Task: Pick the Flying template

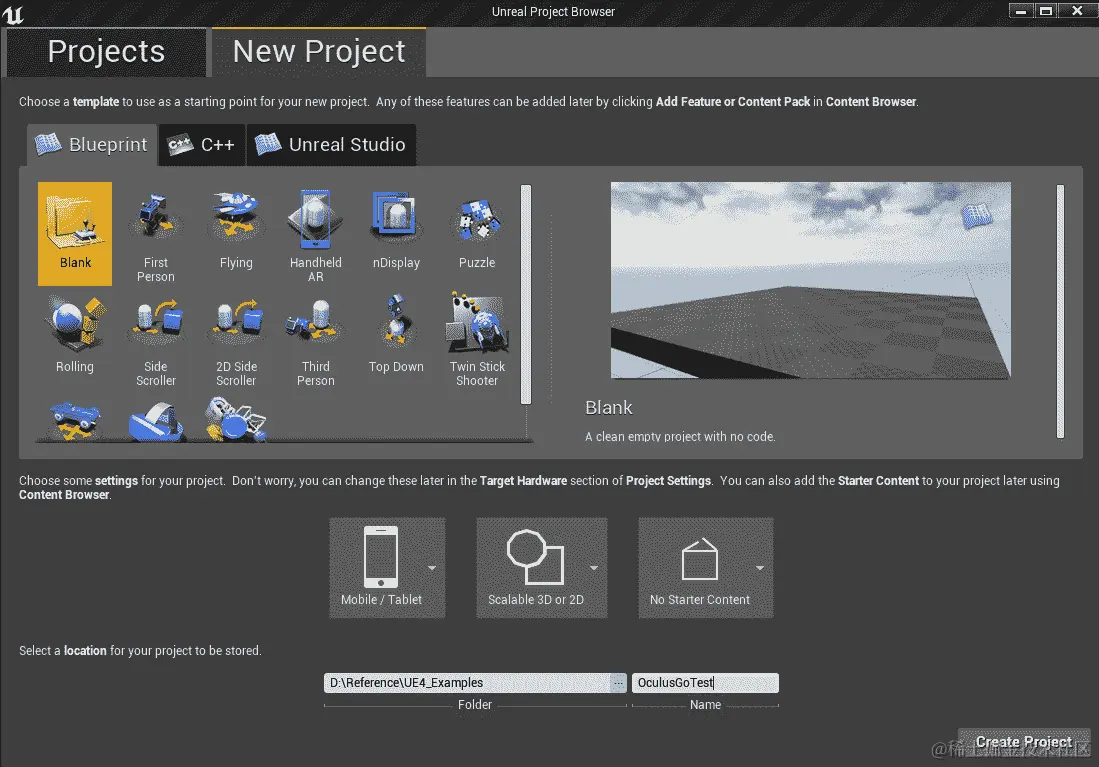Action: point(236,233)
